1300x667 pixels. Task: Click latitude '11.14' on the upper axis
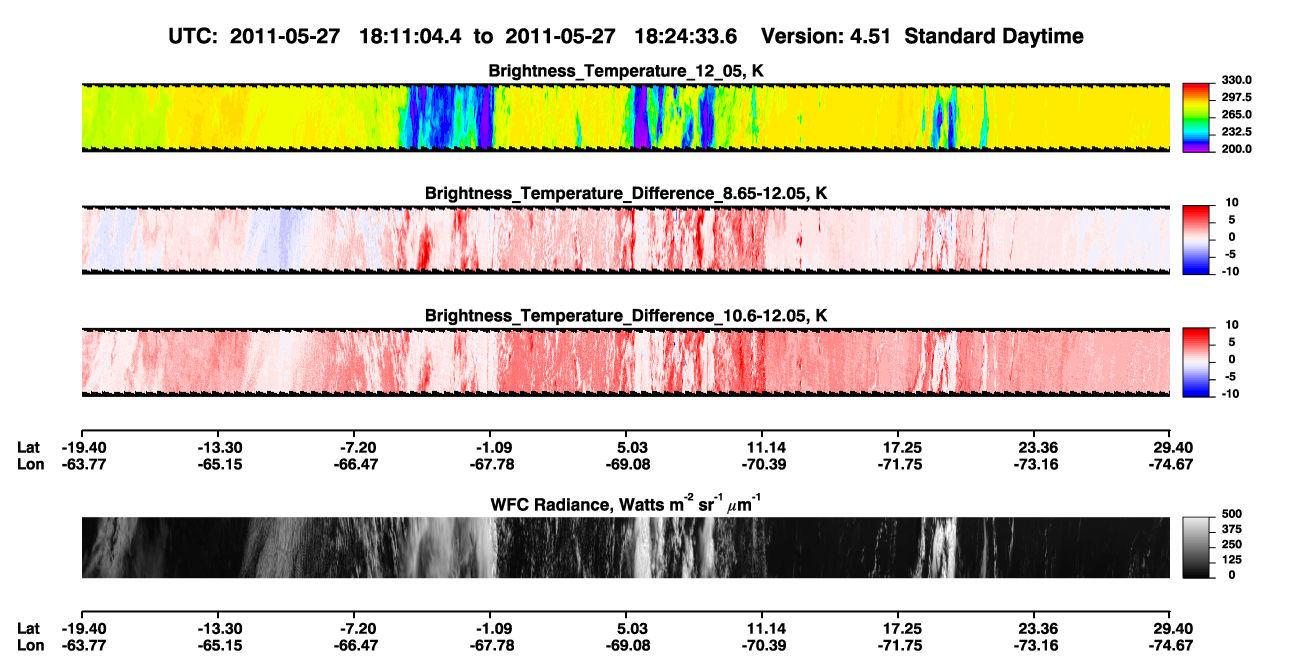(x=765, y=448)
